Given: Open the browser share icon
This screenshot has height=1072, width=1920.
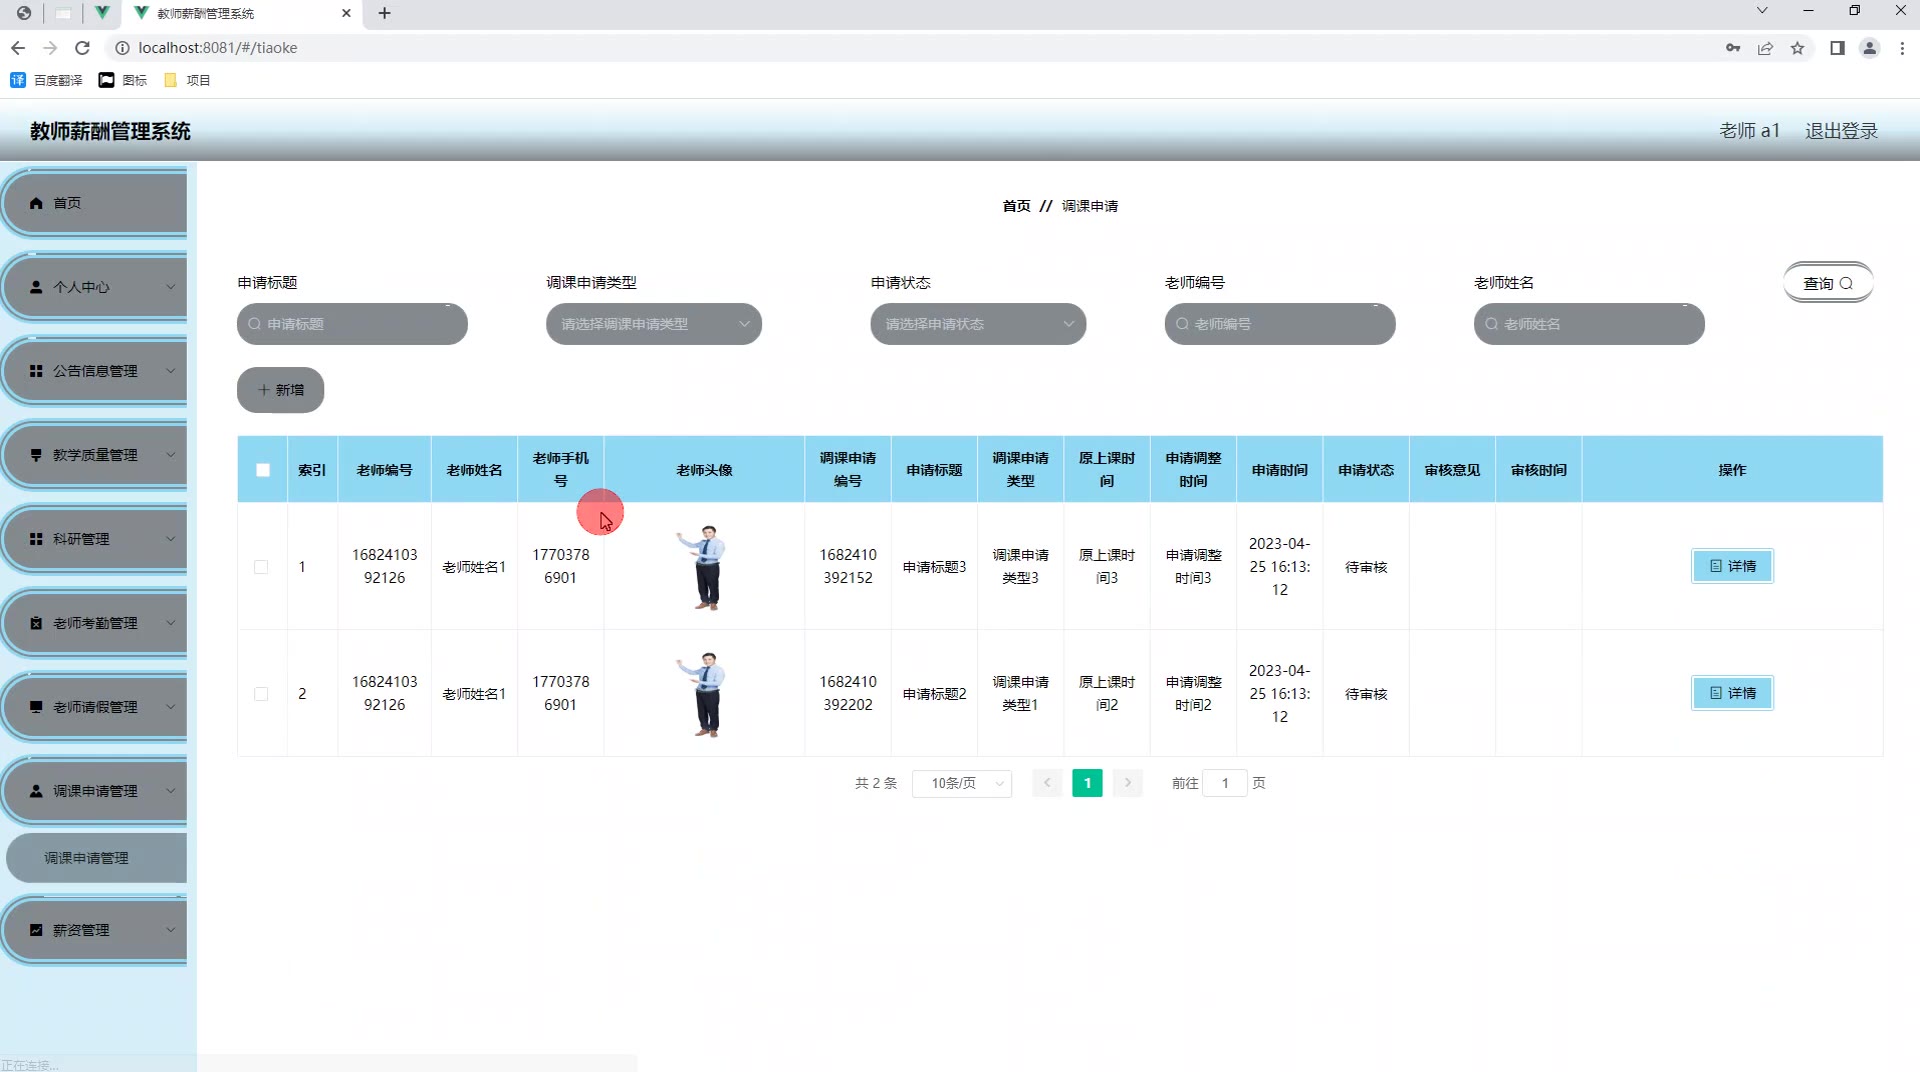Looking at the screenshot, I should (1765, 48).
